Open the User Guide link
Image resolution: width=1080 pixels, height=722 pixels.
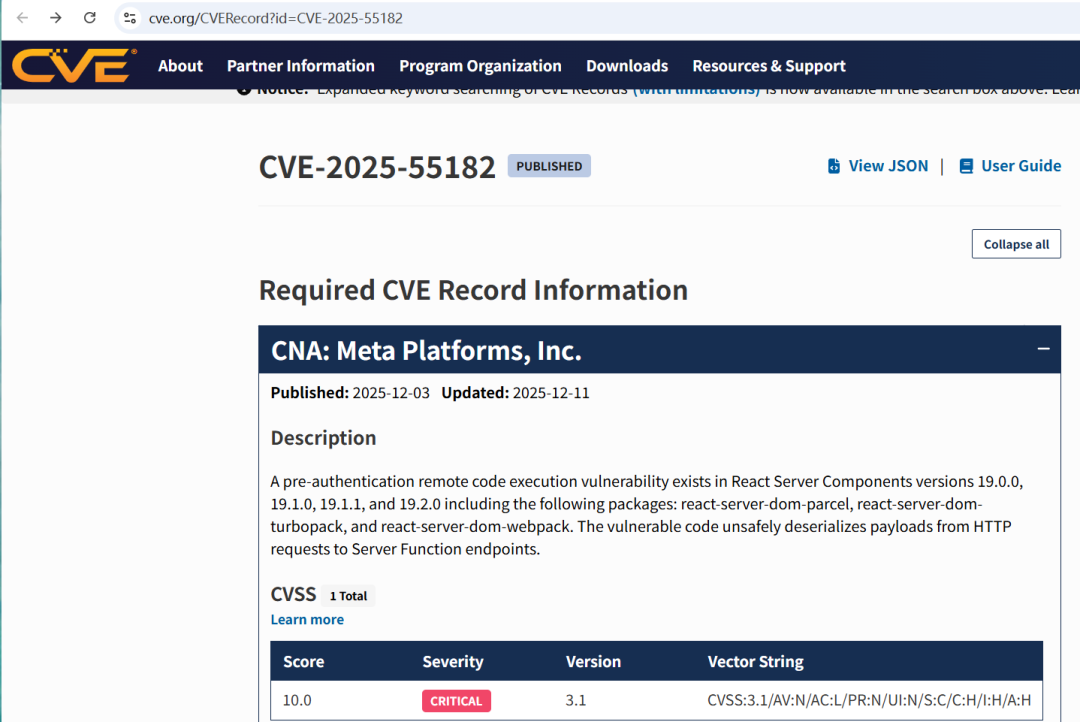pos(1021,166)
